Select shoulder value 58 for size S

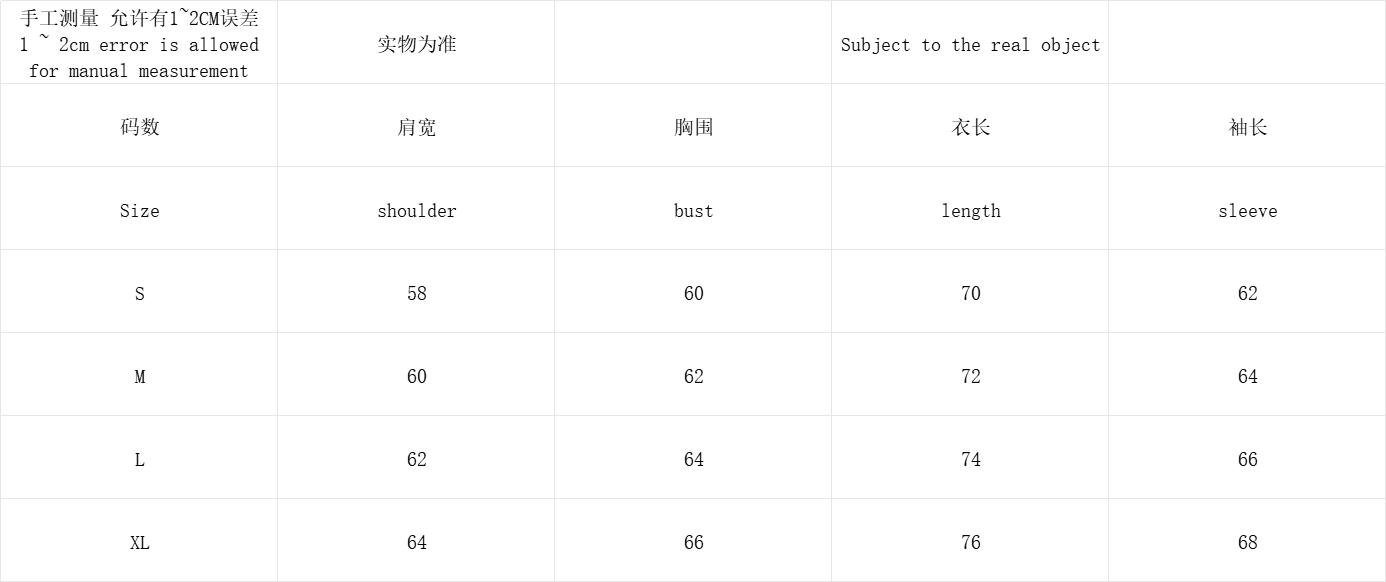click(416, 293)
